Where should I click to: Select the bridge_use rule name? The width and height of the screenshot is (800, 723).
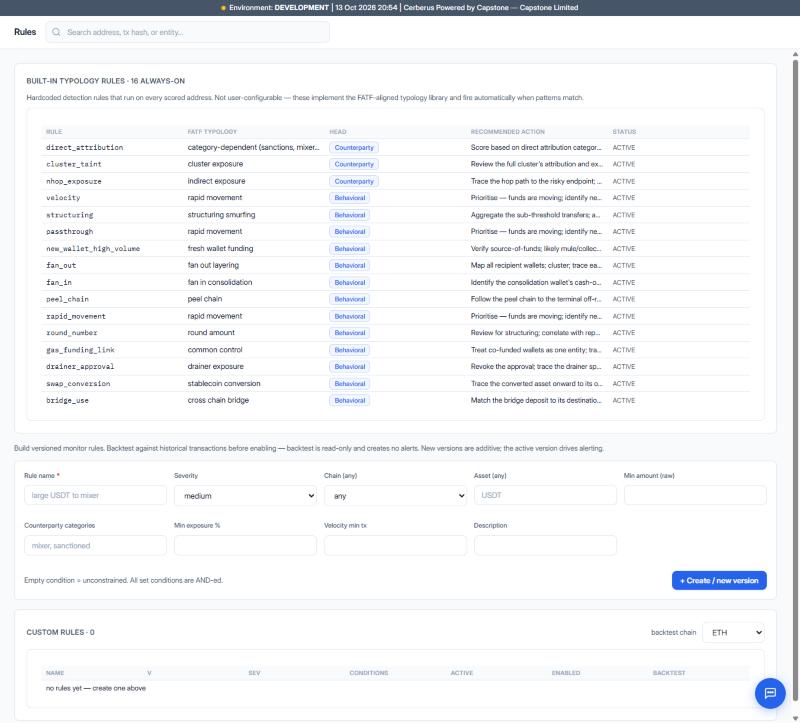pos(67,401)
